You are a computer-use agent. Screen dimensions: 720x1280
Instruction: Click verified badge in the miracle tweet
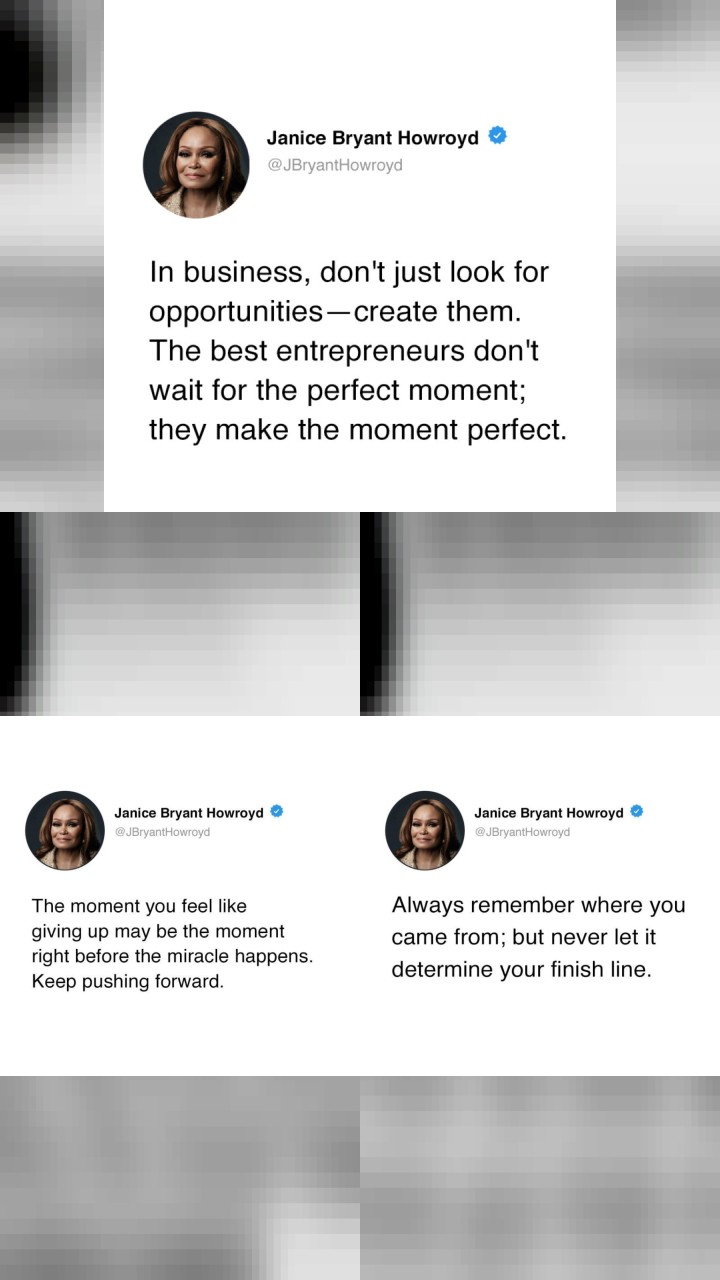pos(277,811)
